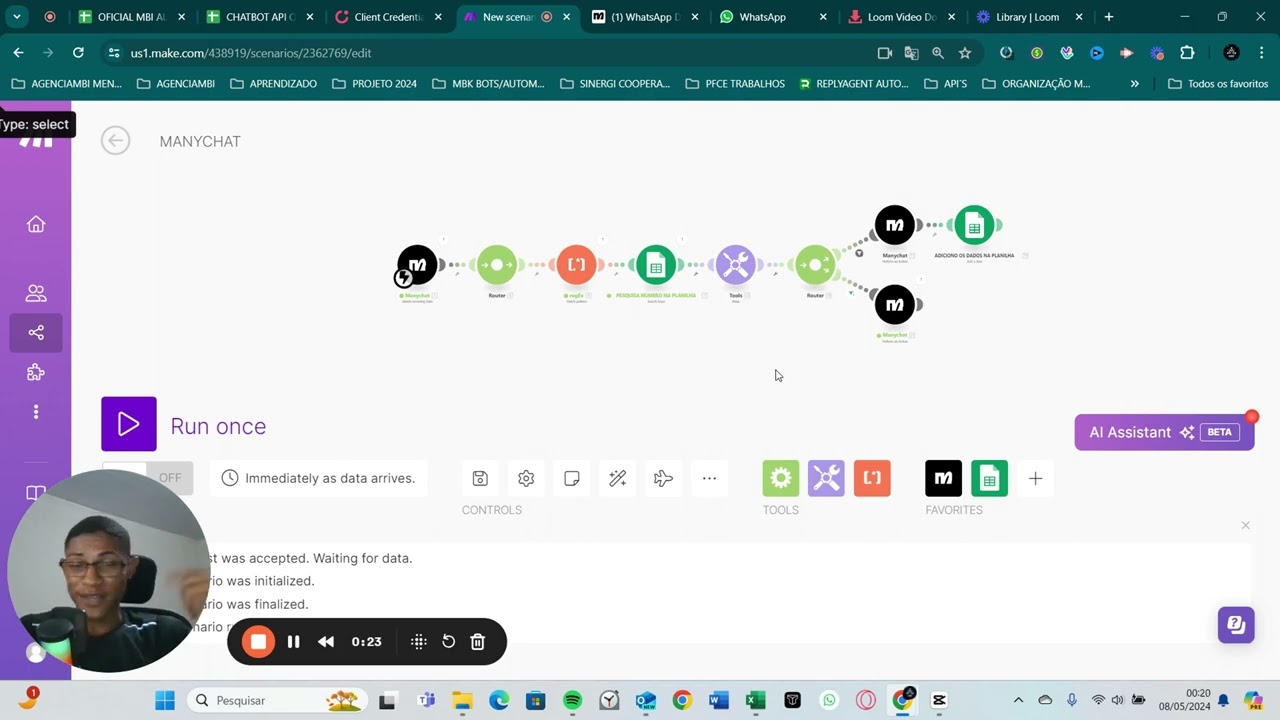The height and width of the screenshot is (720, 1280).
Task: Open the PROJETO 2024 bookmarks folder
Action: [x=374, y=84]
